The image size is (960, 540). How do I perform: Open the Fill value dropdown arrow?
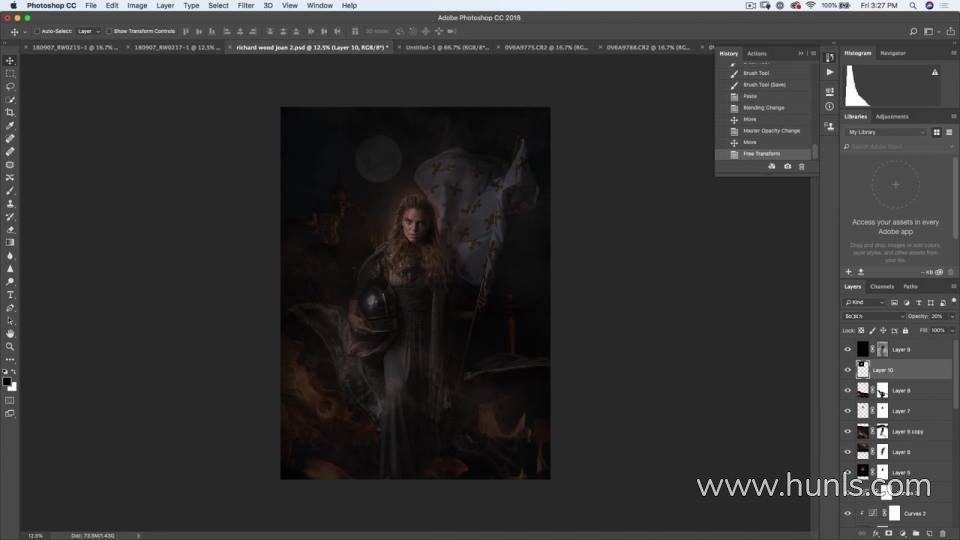click(951, 331)
